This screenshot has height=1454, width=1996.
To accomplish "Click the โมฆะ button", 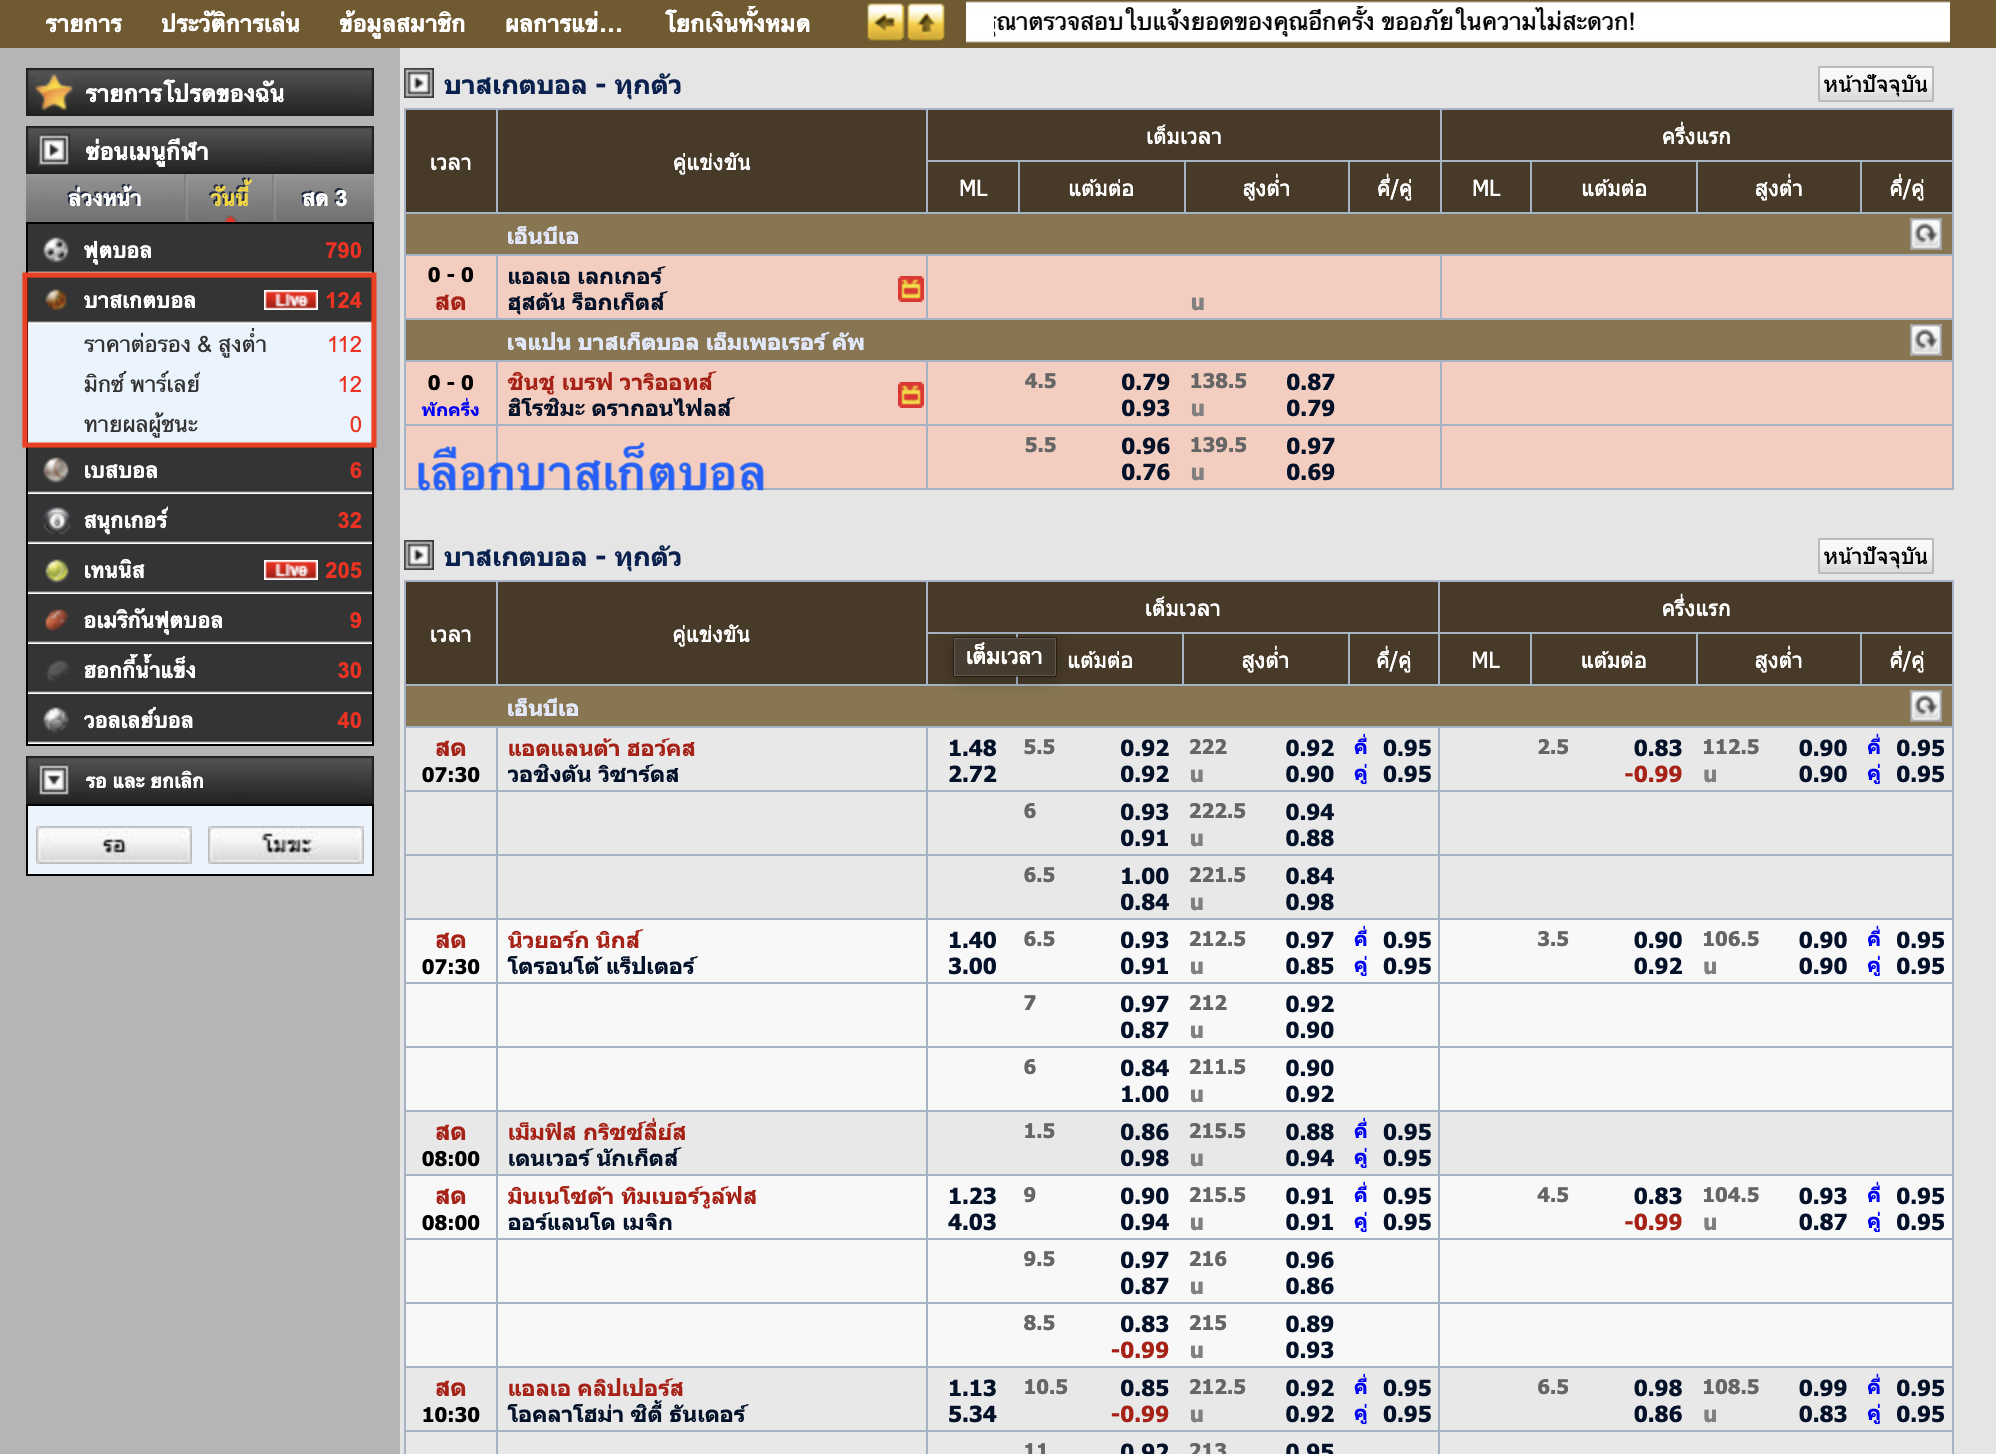I will [286, 845].
